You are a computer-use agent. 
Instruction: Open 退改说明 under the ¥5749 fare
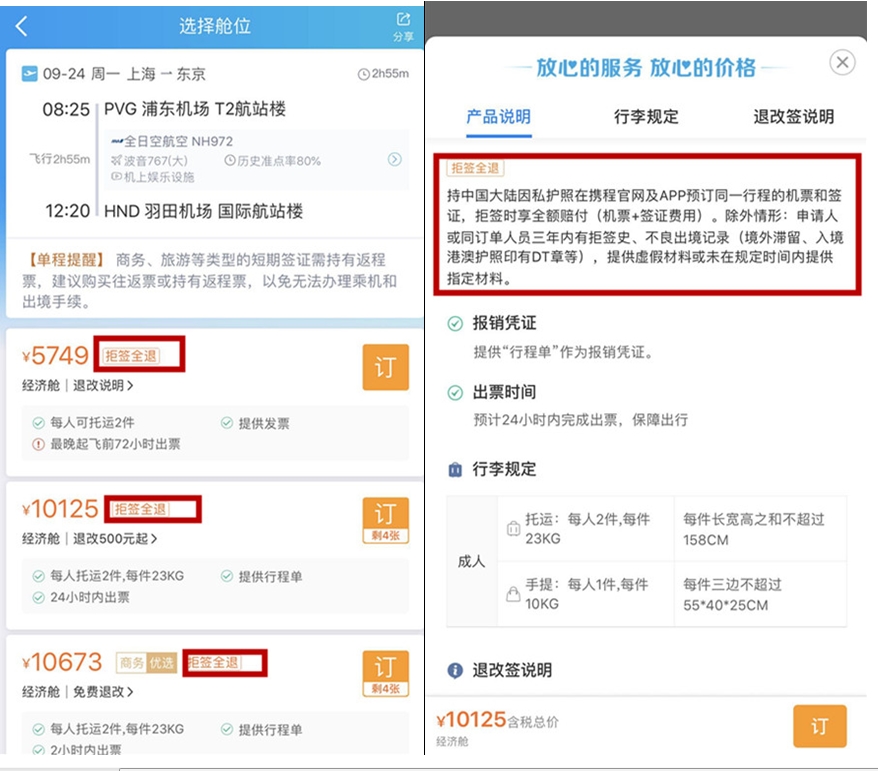point(103,385)
